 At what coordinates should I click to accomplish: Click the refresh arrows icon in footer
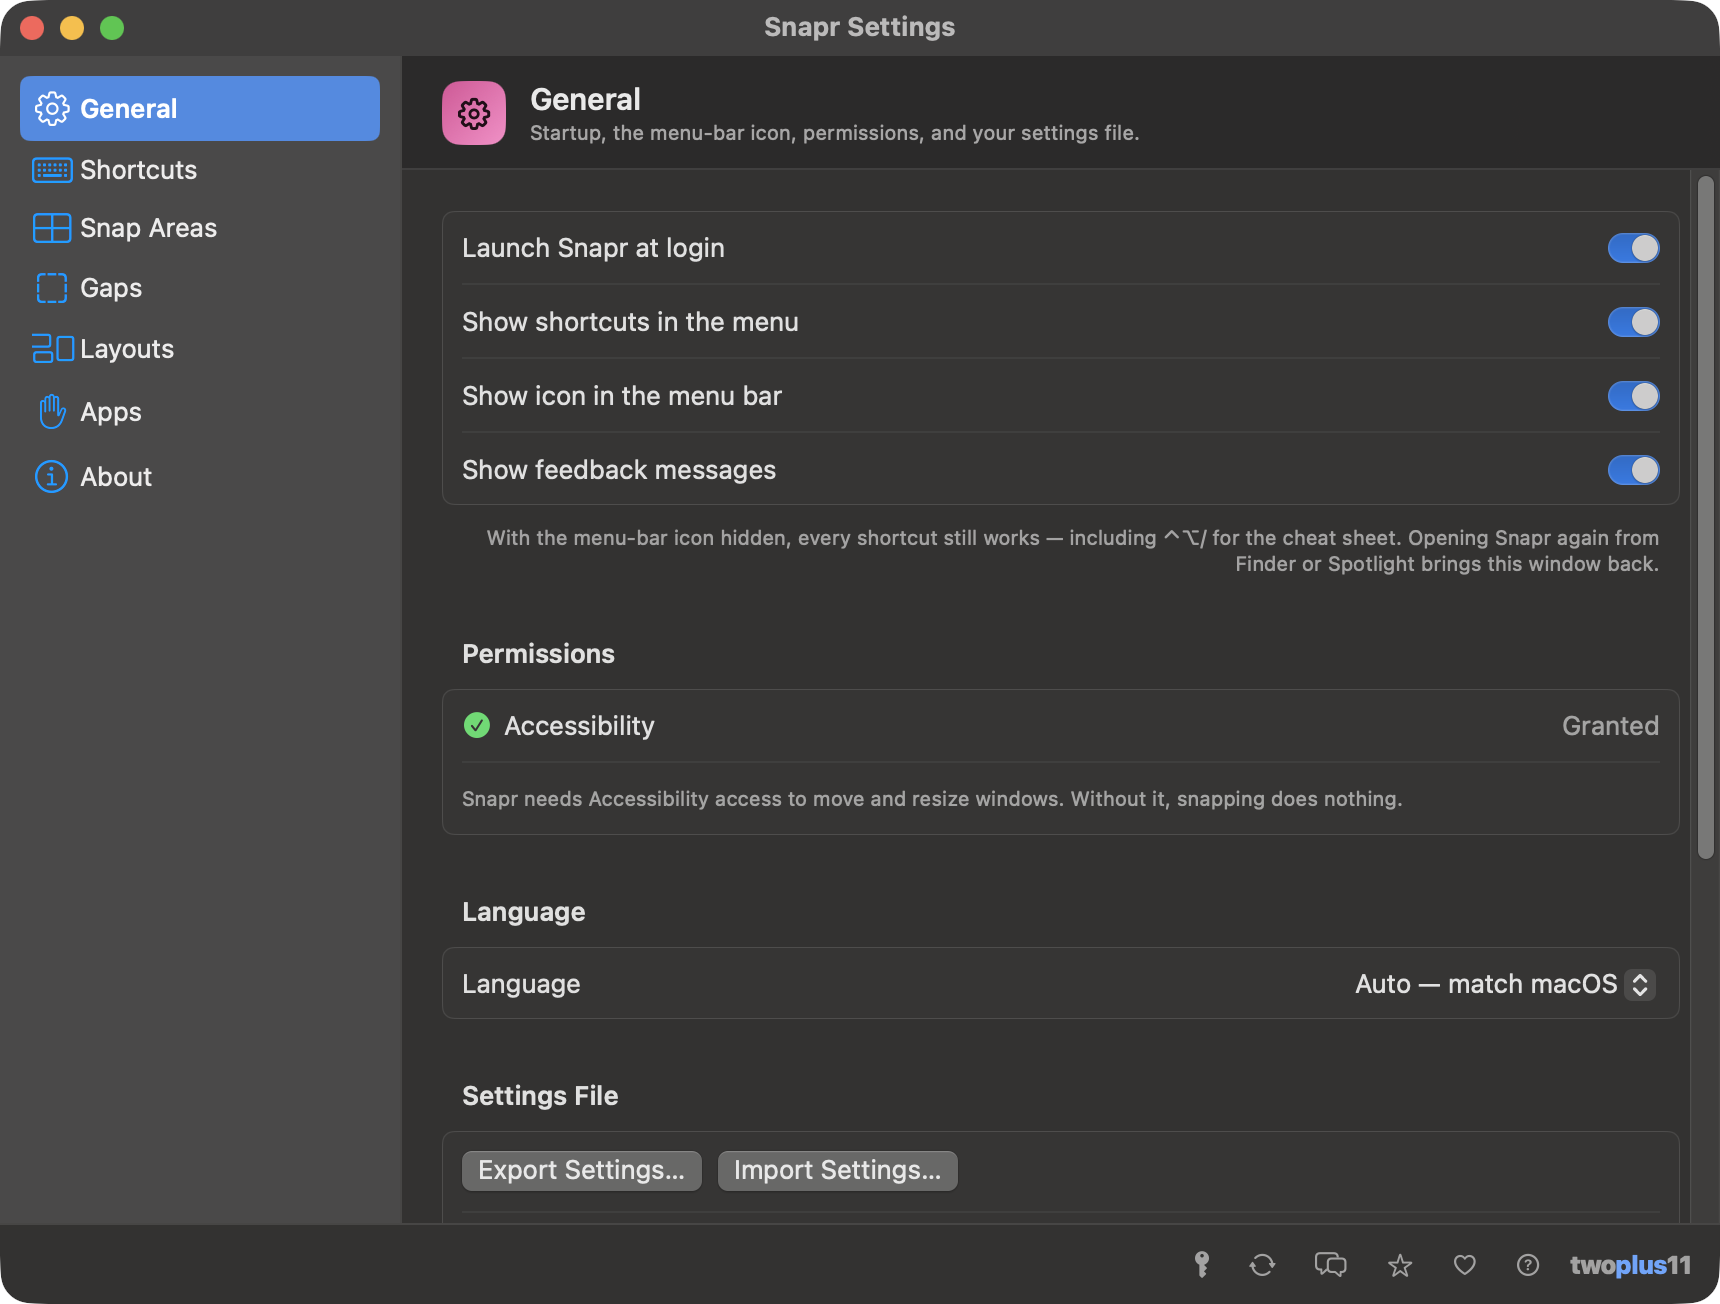point(1263,1265)
